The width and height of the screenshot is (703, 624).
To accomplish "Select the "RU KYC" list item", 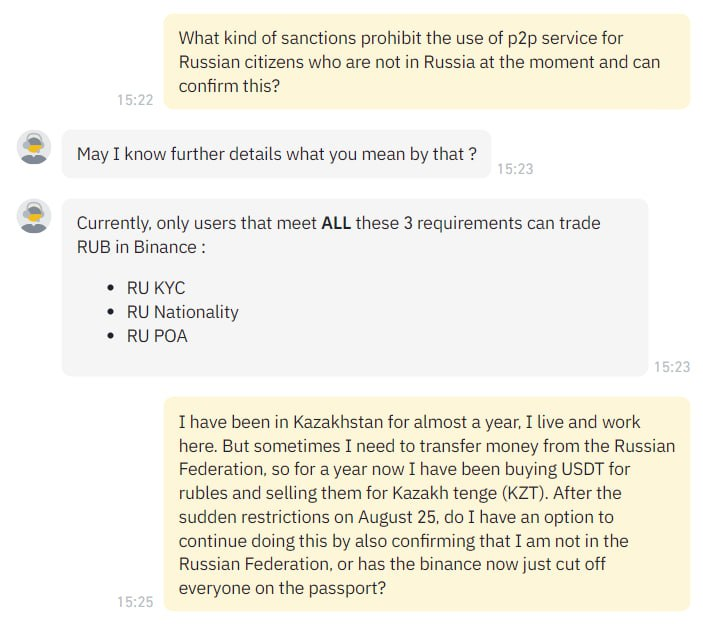I will pos(155,287).
